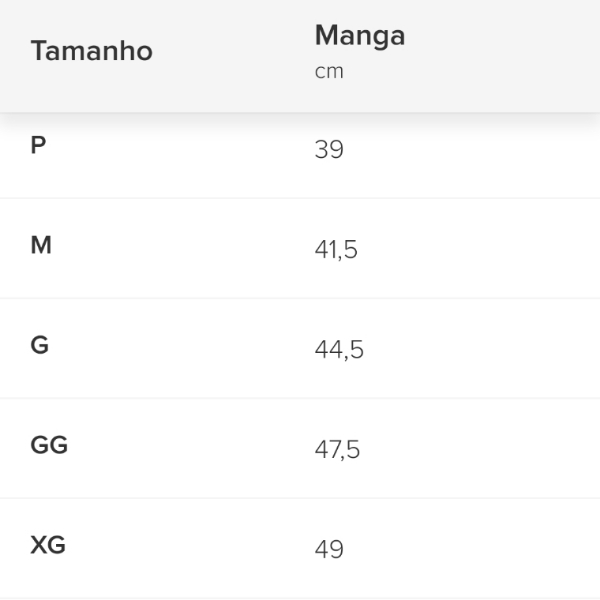600x600 pixels.
Task: Click the Manga value in the XG row
Action: coord(329,550)
